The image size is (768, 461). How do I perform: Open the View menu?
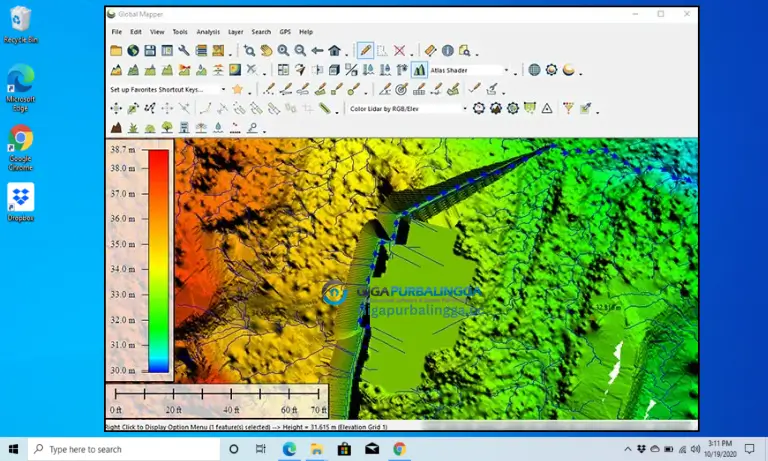click(x=157, y=32)
